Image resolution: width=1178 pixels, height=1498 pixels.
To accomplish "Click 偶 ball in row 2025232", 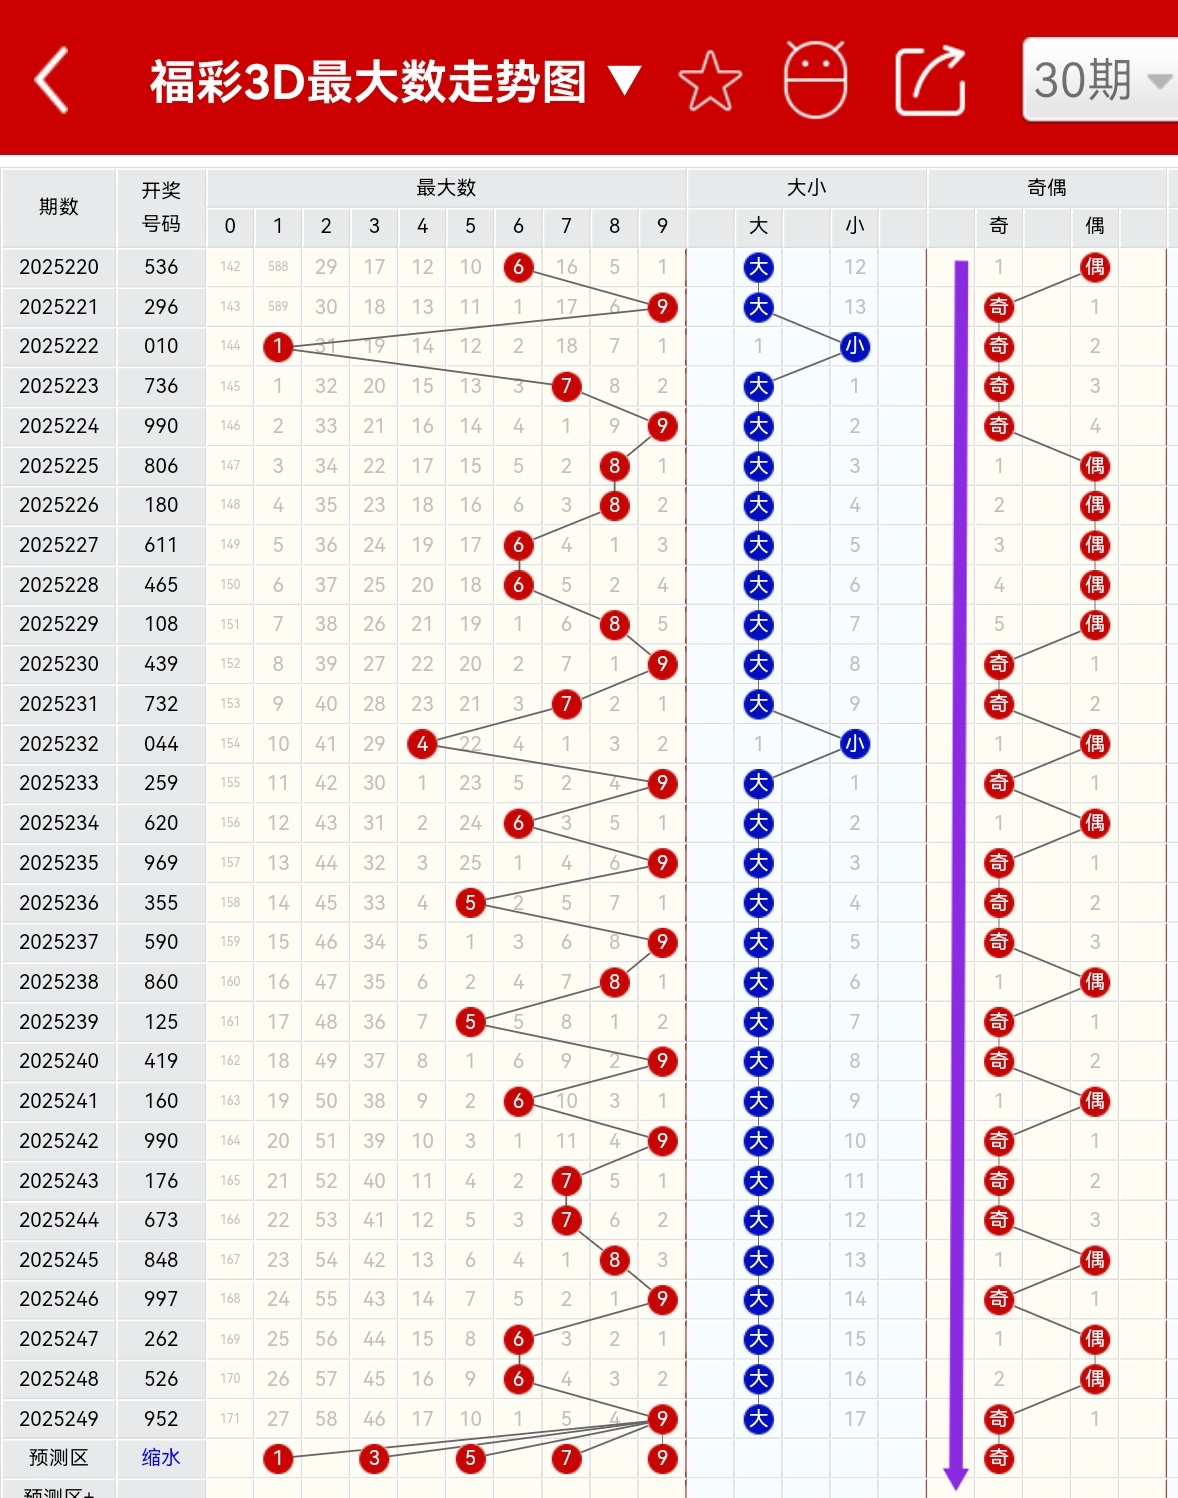I will tap(1095, 744).
